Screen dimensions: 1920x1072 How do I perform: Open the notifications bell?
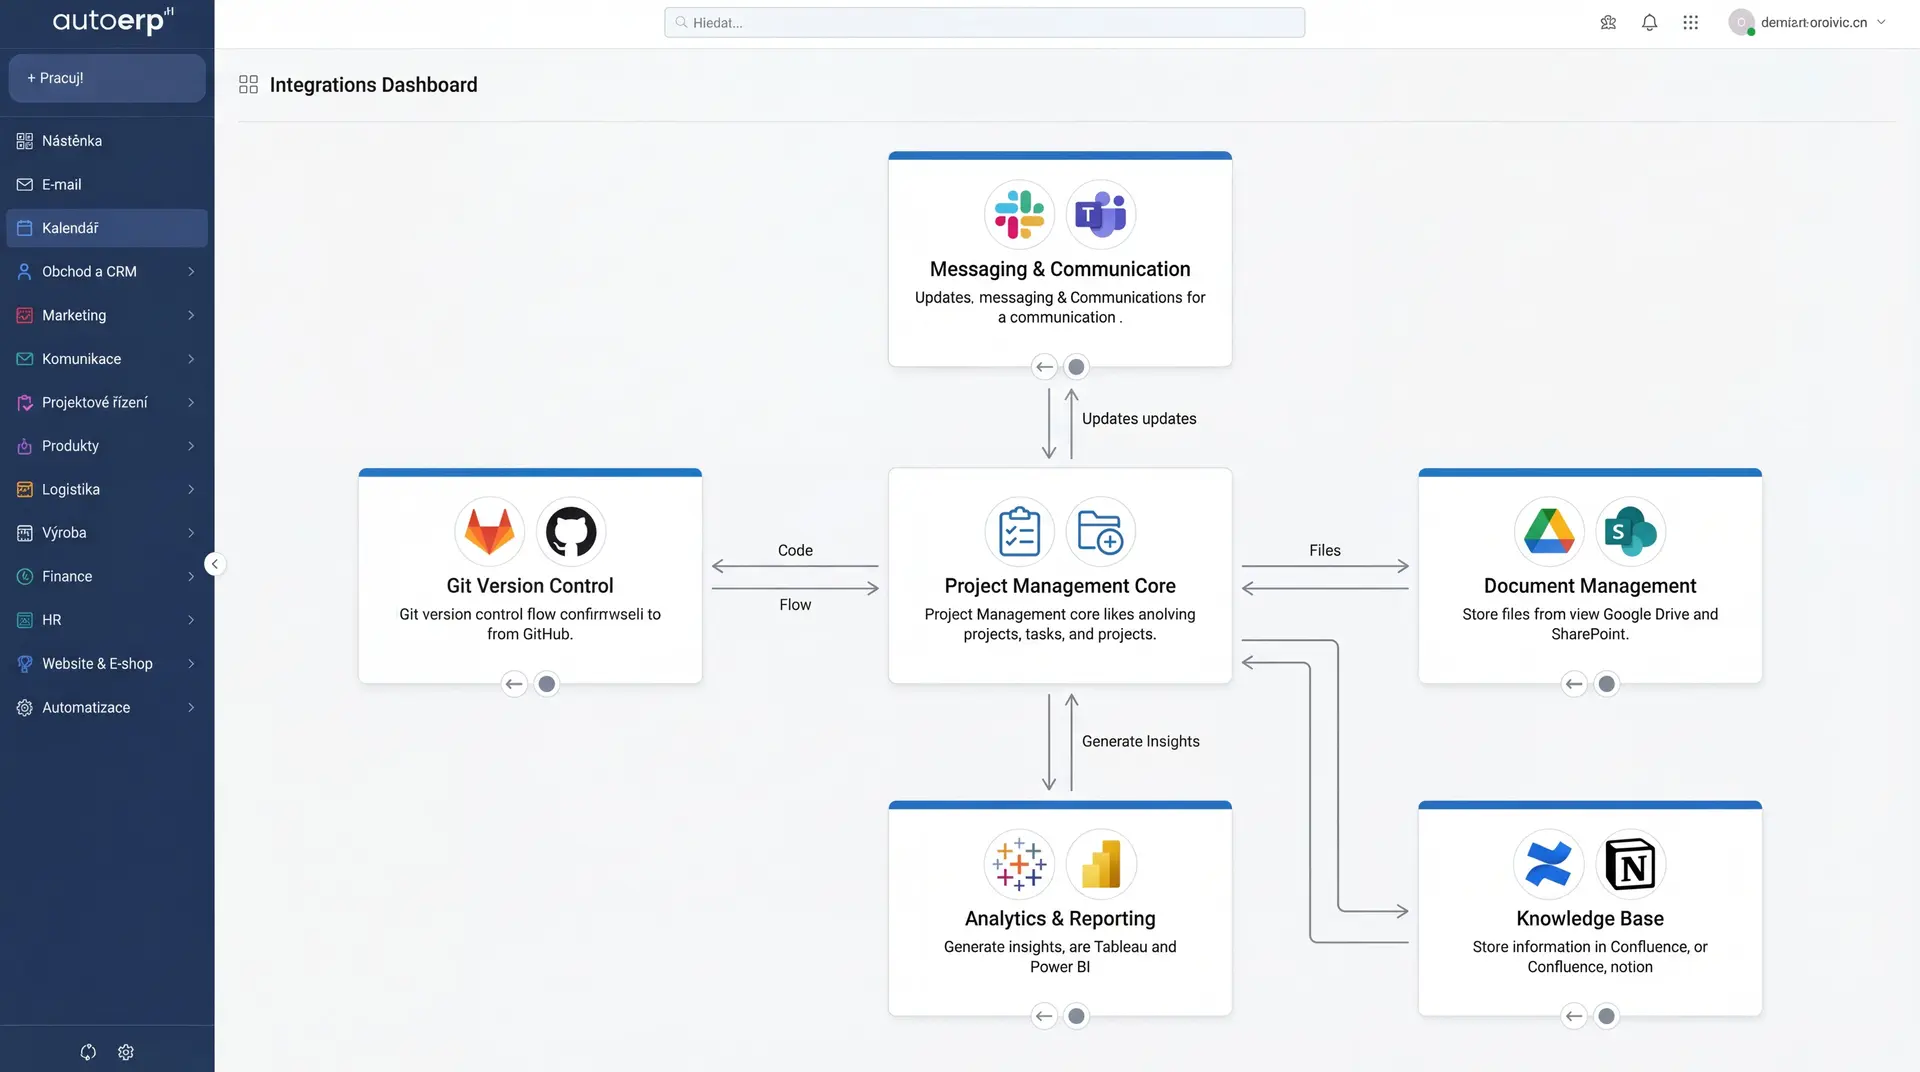tap(1649, 22)
